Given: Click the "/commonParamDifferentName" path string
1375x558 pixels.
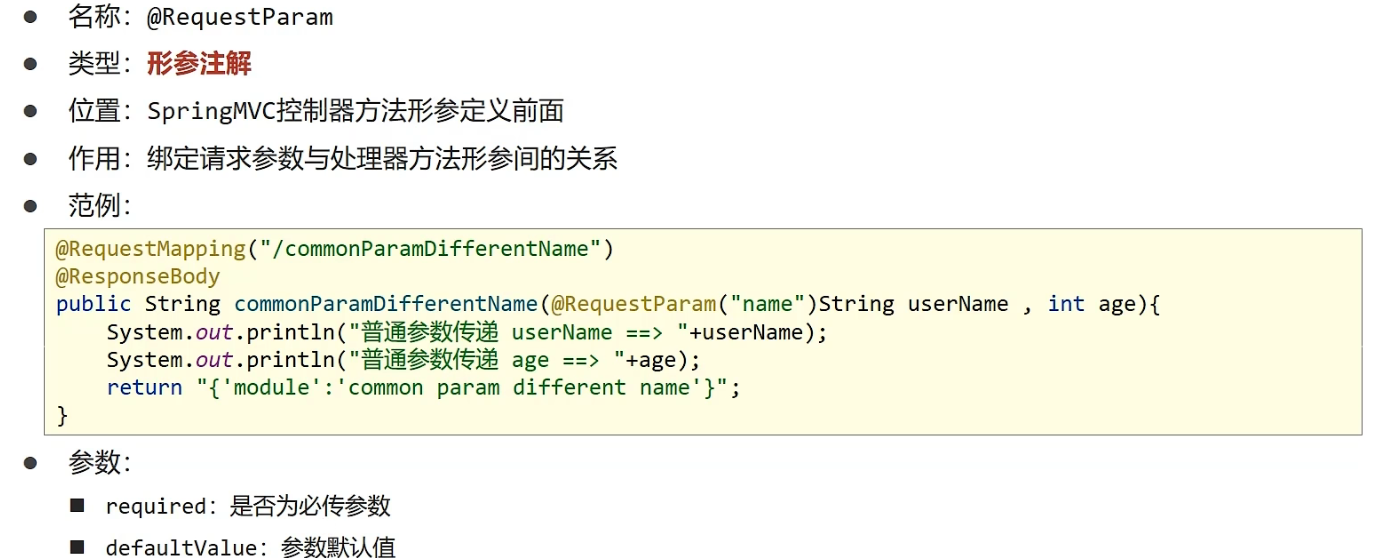Looking at the screenshot, I should click(430, 249).
